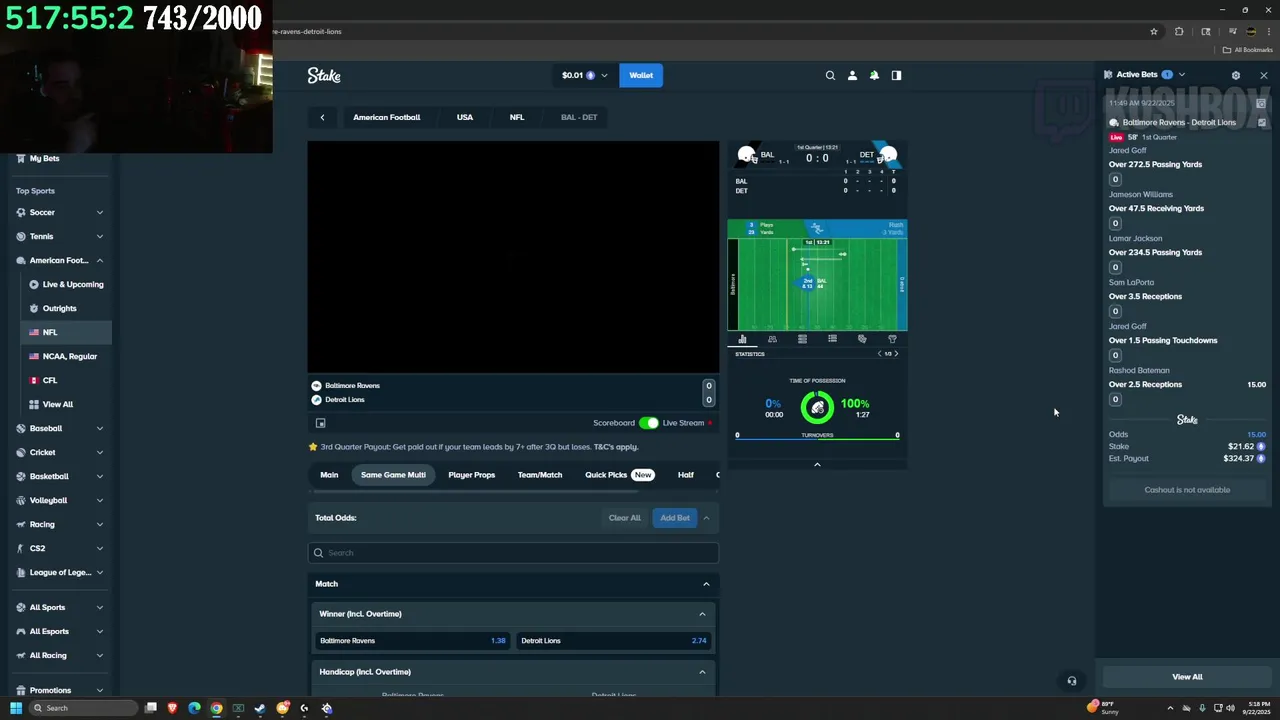The image size is (1280, 720).
Task: Open the picture-in-picture icon below the stream
Action: pos(321,423)
